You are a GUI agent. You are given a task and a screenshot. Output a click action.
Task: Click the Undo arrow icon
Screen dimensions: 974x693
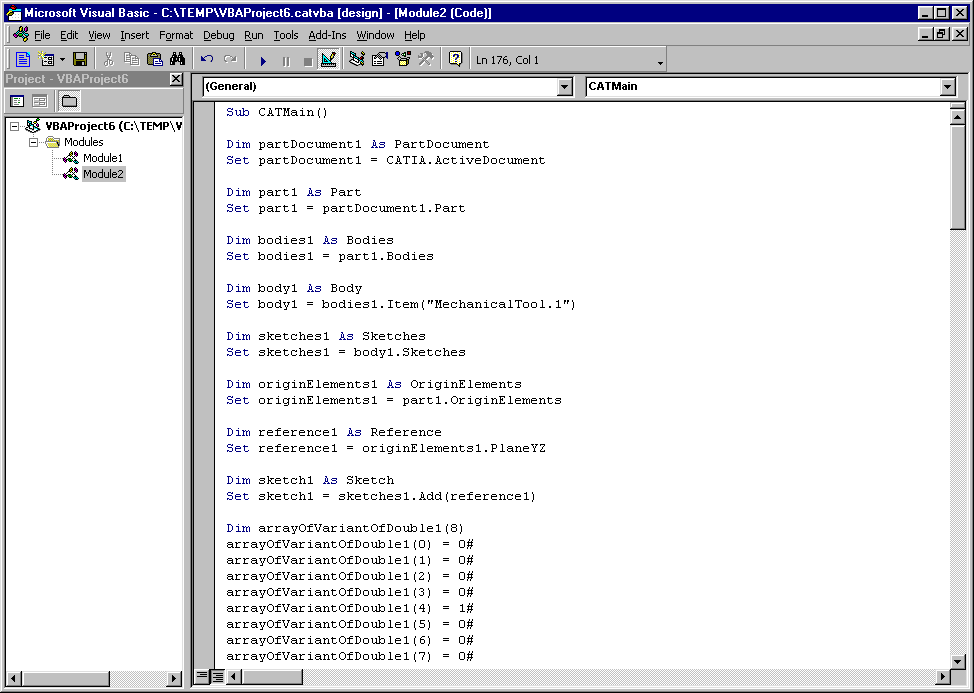(207, 60)
